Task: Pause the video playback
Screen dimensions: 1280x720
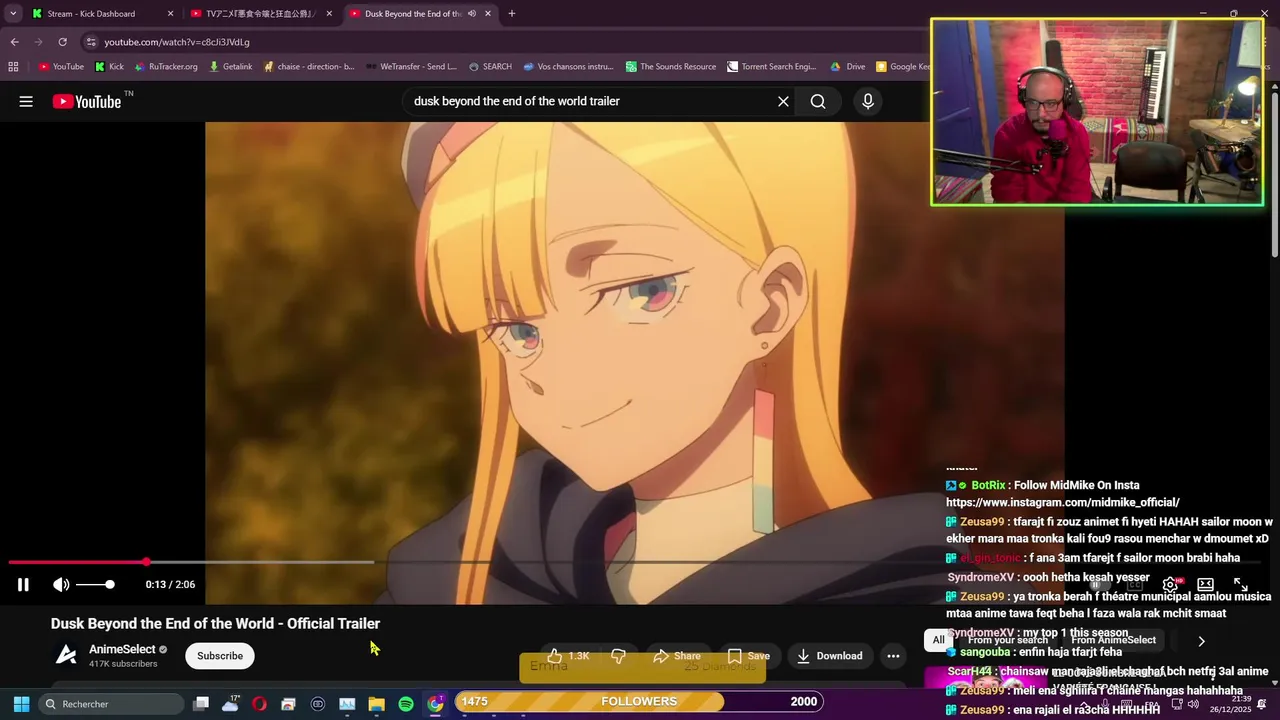Action: [x=23, y=585]
